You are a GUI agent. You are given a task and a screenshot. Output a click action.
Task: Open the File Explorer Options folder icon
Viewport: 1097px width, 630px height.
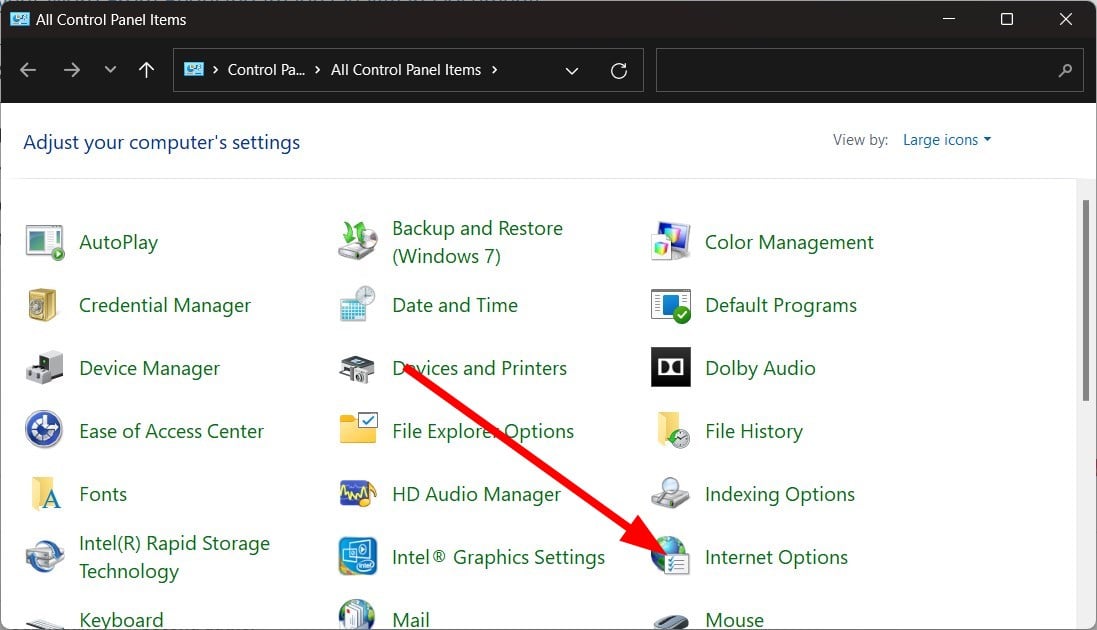358,428
